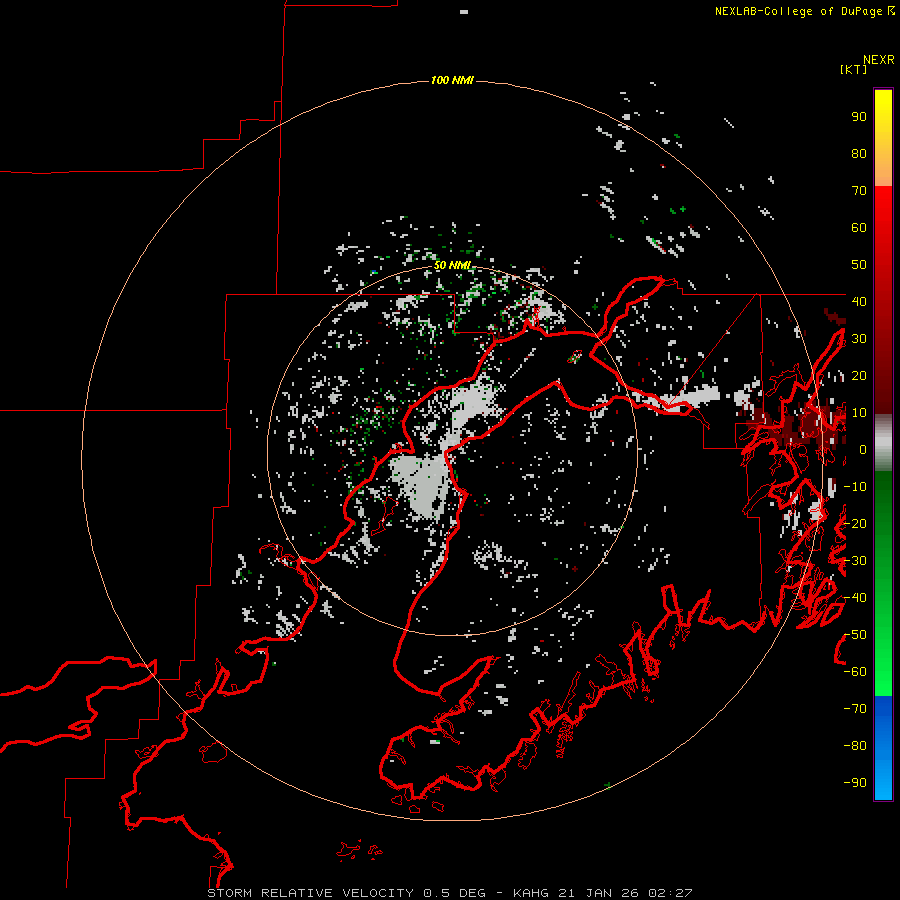Viewport: 900px width, 900px height.
Task: Click the -20 knot scale value
Action: [x=855, y=523]
